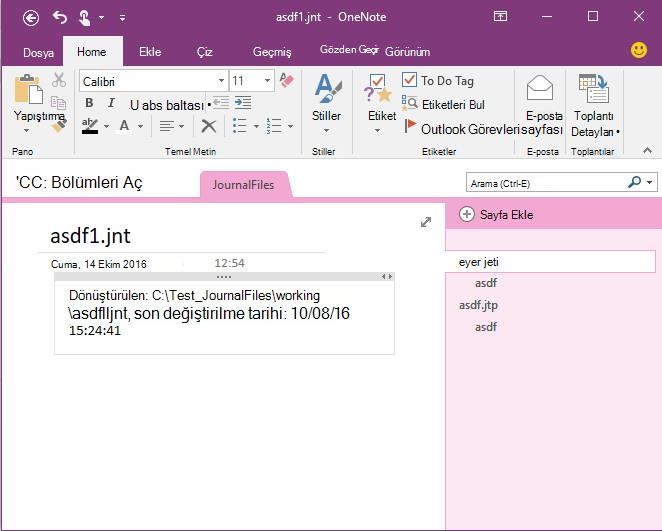Viewport: 662px width, 531px height.
Task: Click Outlook Görevleri flag button
Action: 461,129
